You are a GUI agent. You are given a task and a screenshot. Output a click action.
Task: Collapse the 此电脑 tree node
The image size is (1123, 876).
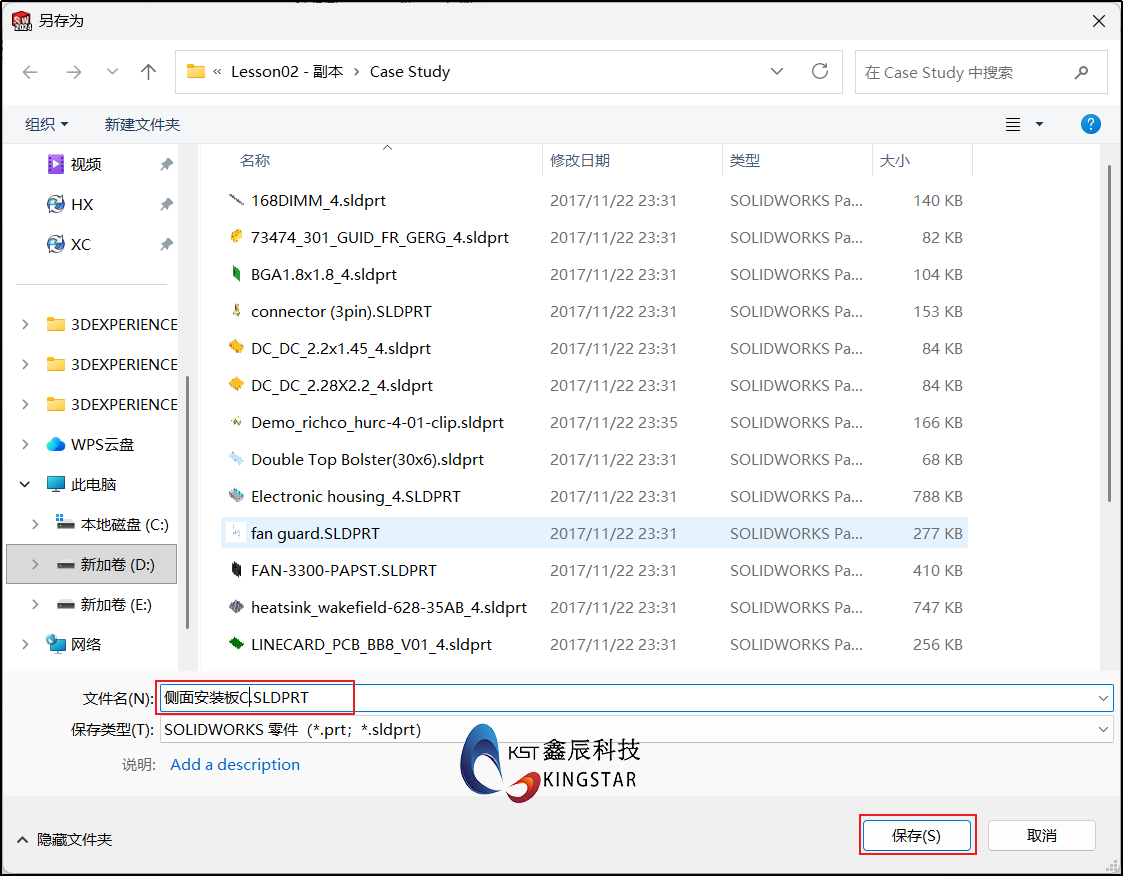pos(24,484)
